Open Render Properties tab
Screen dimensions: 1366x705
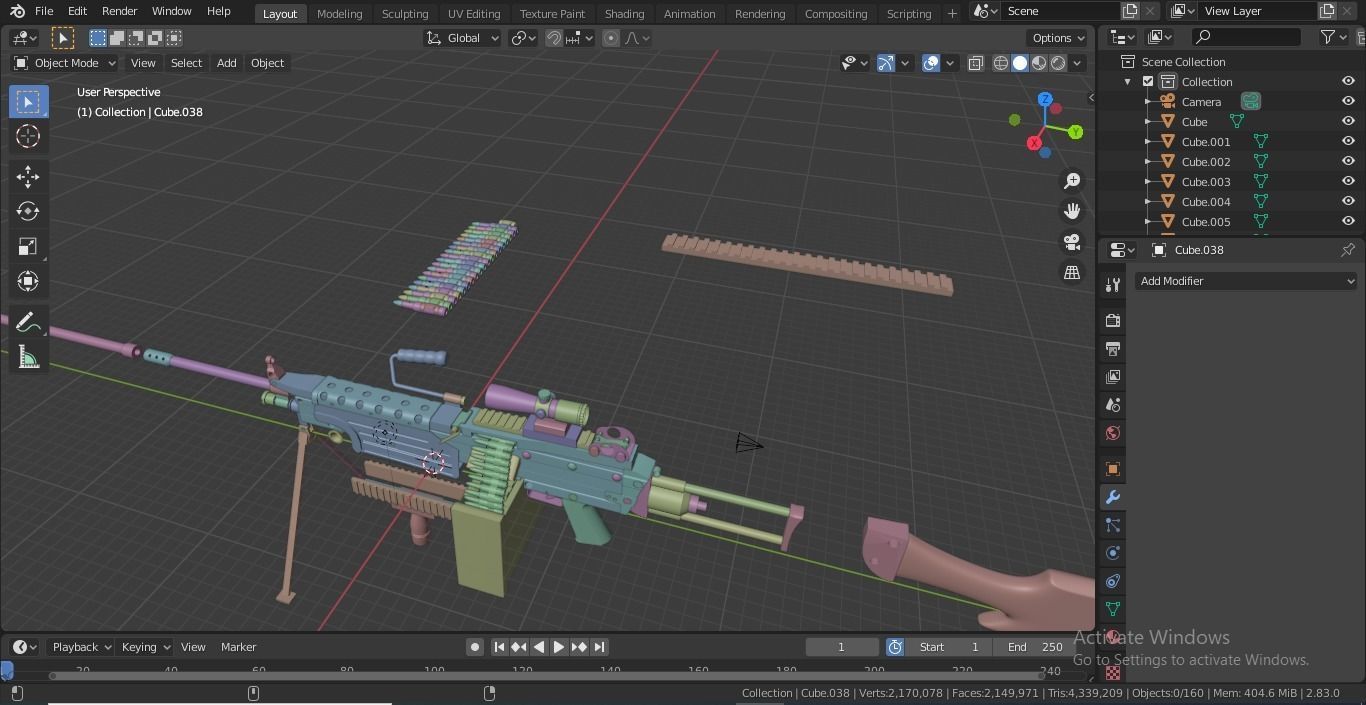[x=1113, y=320]
